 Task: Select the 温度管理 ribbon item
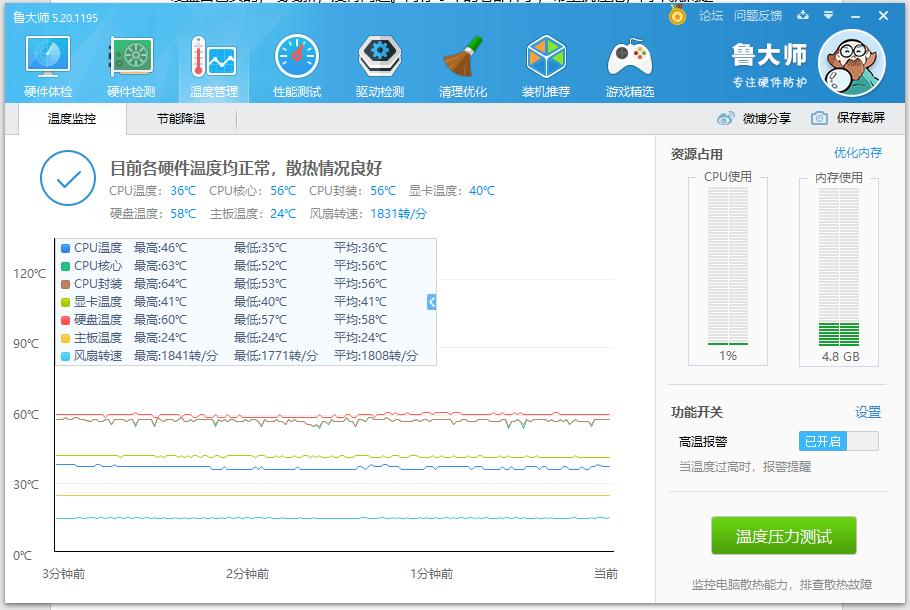pyautogui.click(x=213, y=62)
